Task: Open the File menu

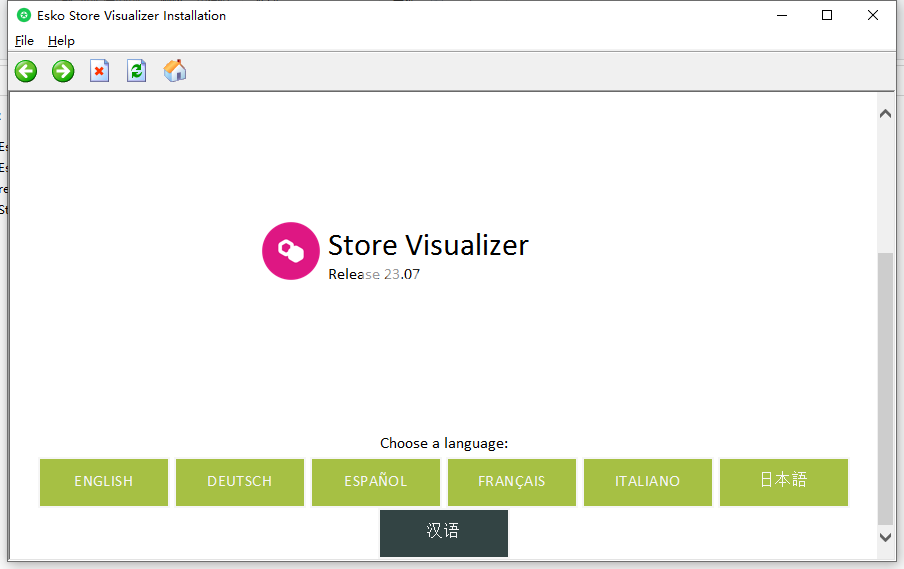Action: [x=24, y=41]
